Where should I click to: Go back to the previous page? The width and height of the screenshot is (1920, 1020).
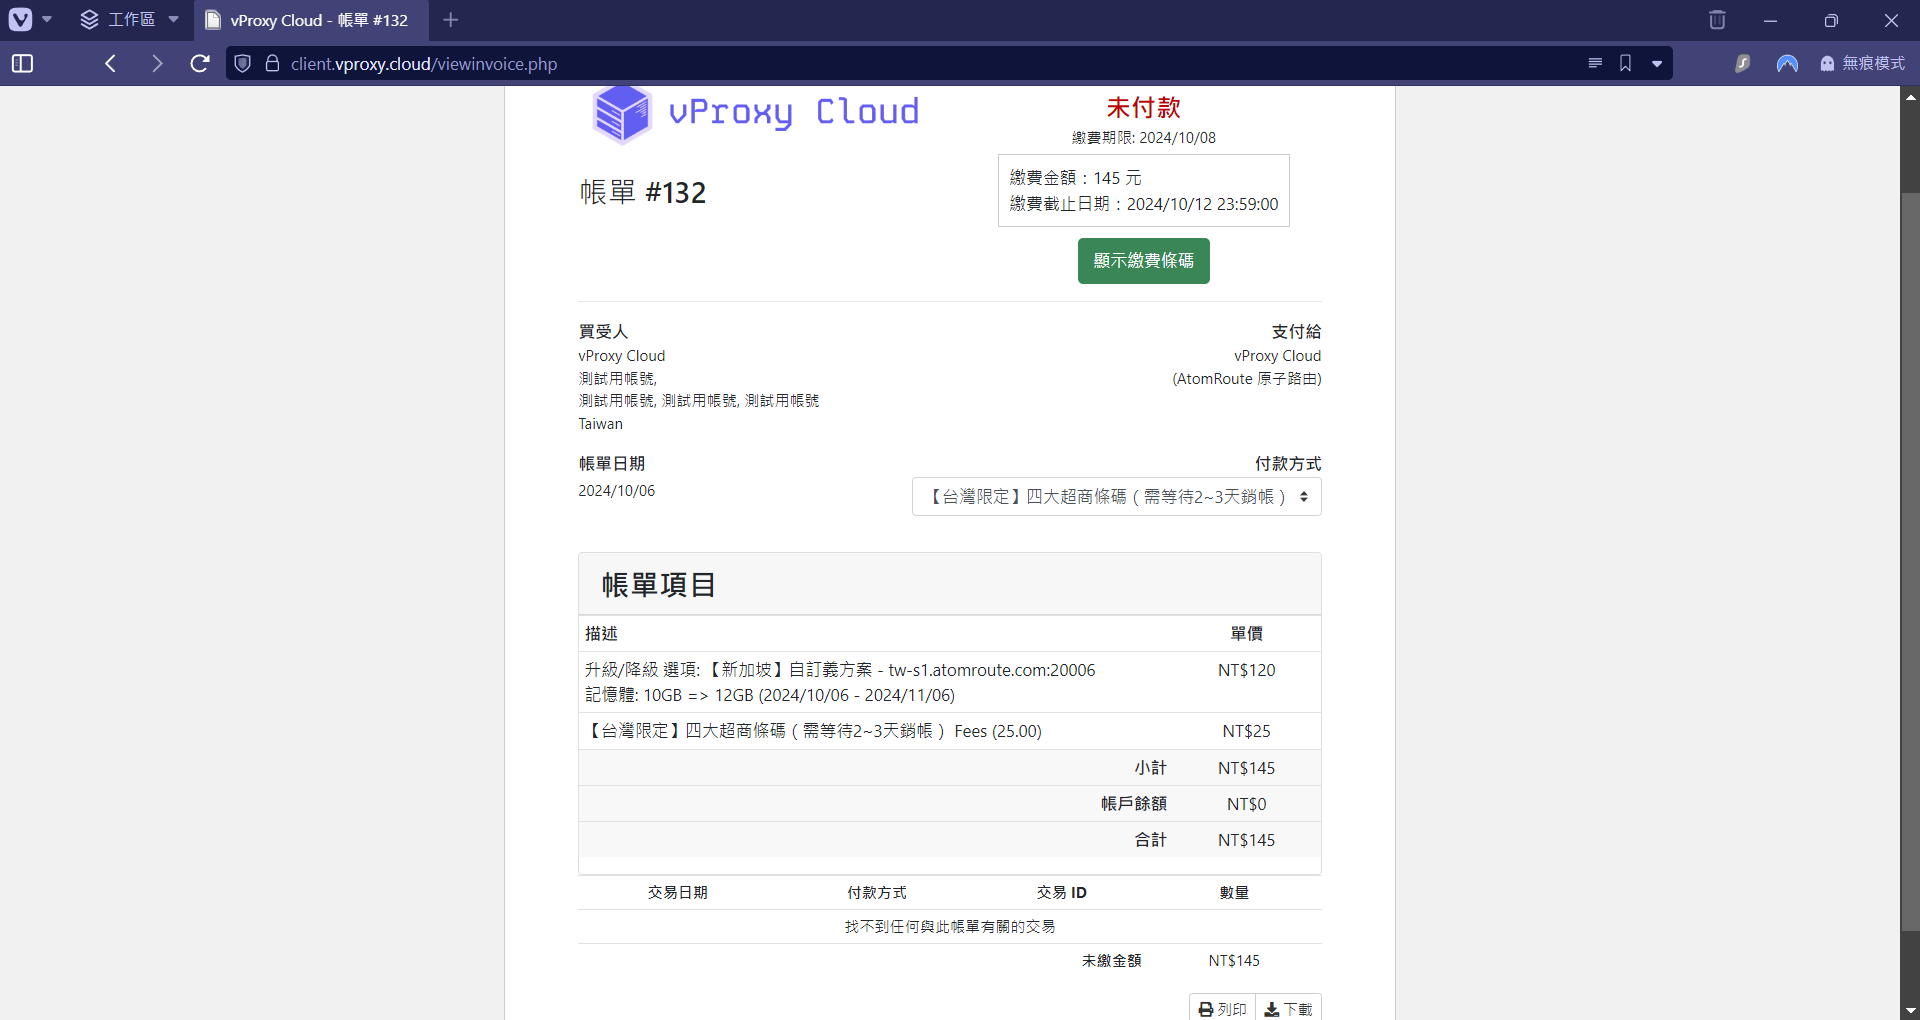coord(111,64)
